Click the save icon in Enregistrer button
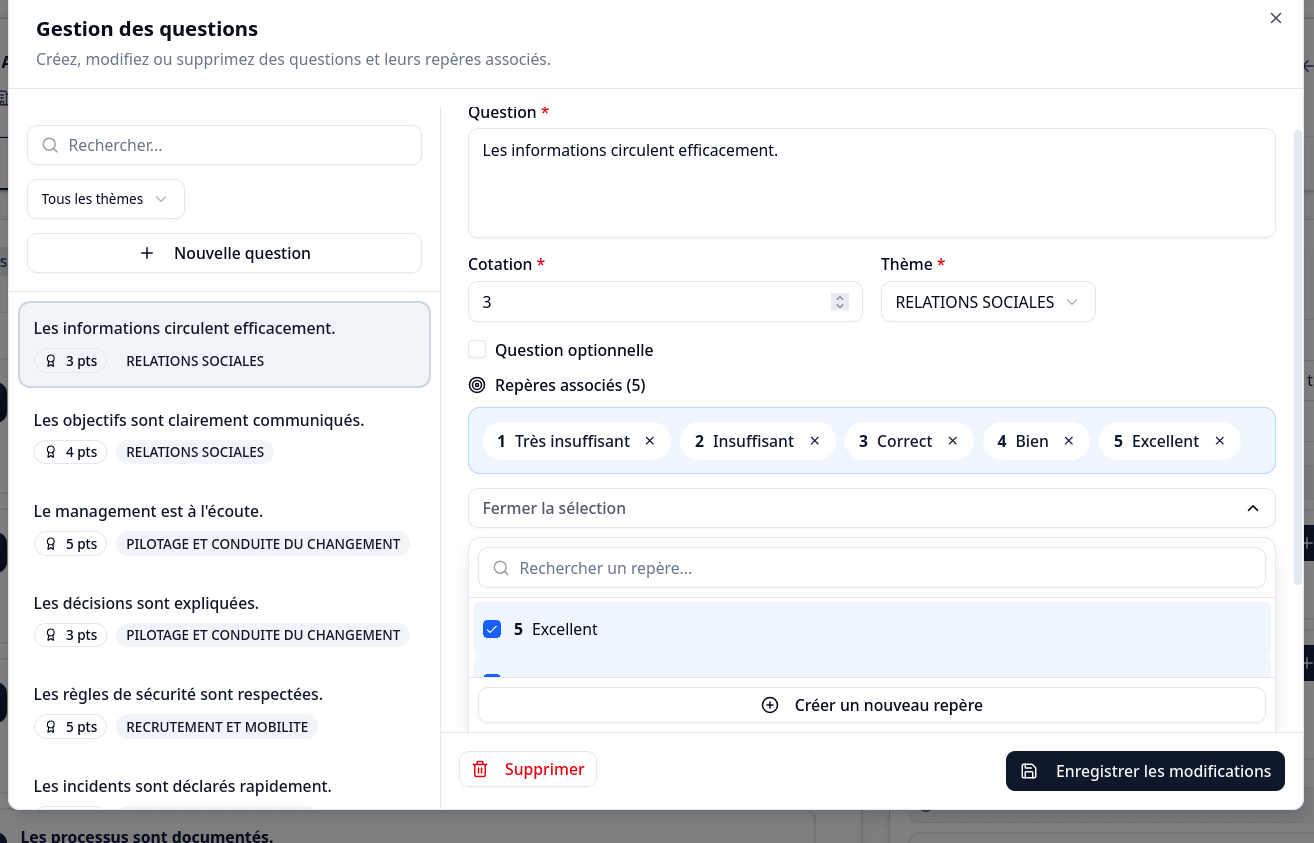The image size is (1314, 843). (1029, 771)
